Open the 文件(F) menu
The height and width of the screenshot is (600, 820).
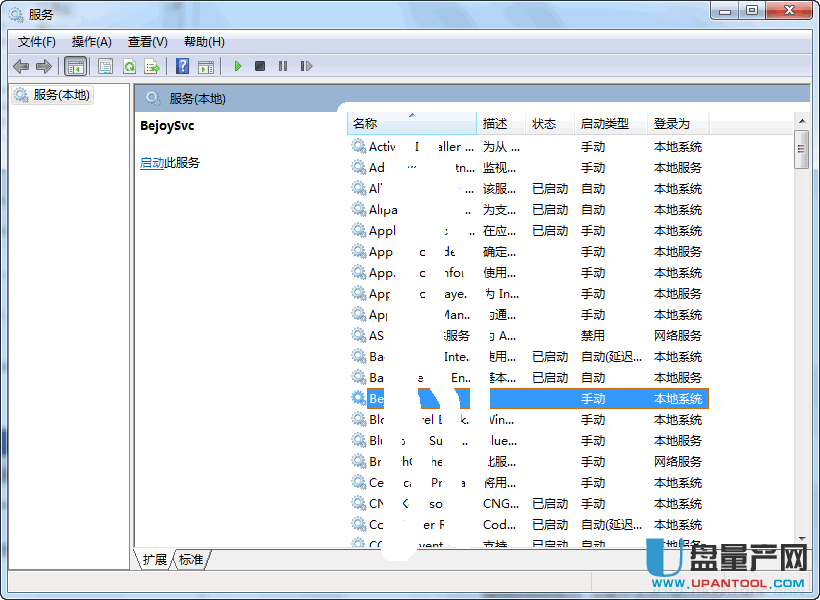(37, 41)
